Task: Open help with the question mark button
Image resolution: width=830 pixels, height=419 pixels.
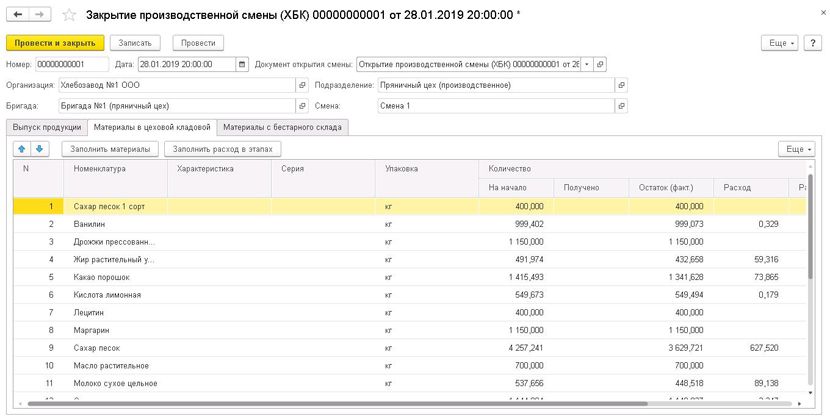Action: tap(813, 43)
